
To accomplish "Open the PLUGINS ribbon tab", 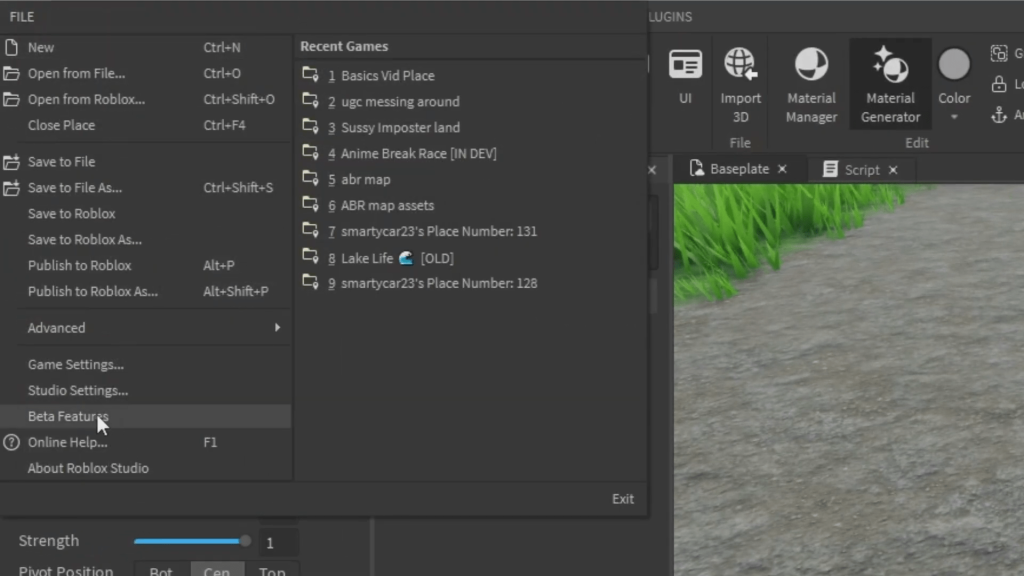I will 670,17.
